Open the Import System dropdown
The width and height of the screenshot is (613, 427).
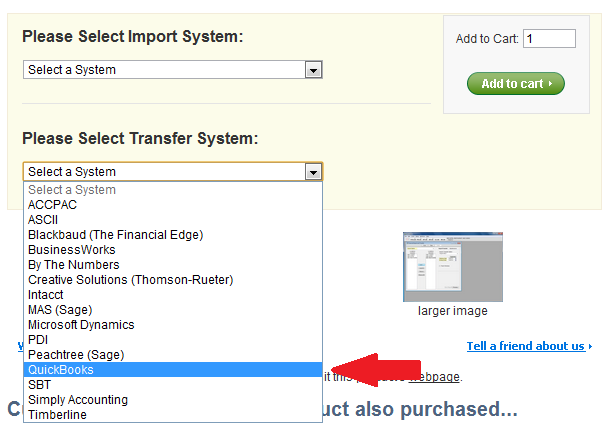point(172,70)
